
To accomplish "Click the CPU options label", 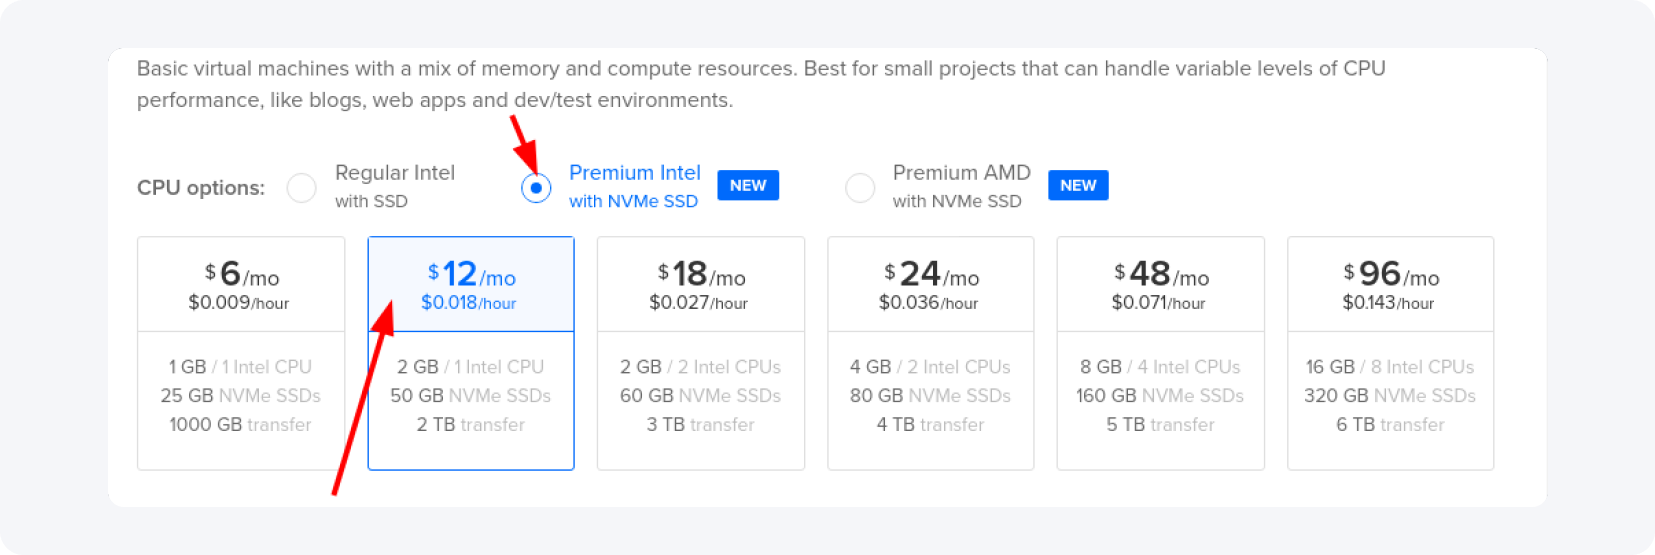I will coord(201,188).
